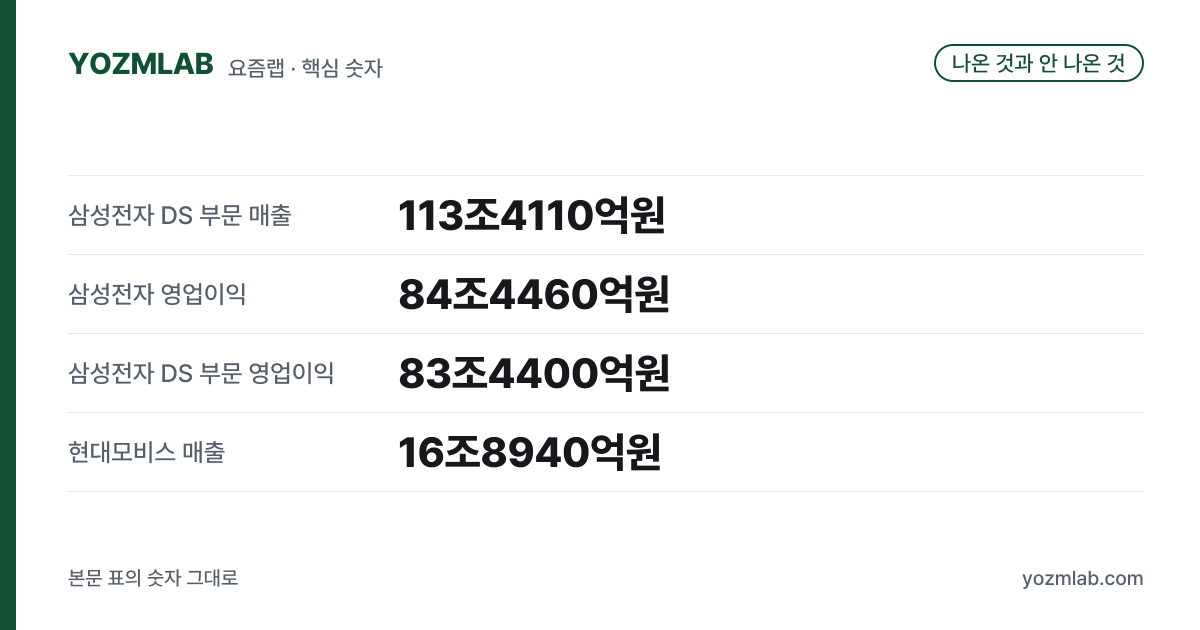Viewport: 1200px width, 630px height.
Task: Select the 83조4400억원 figure
Action: point(533,373)
